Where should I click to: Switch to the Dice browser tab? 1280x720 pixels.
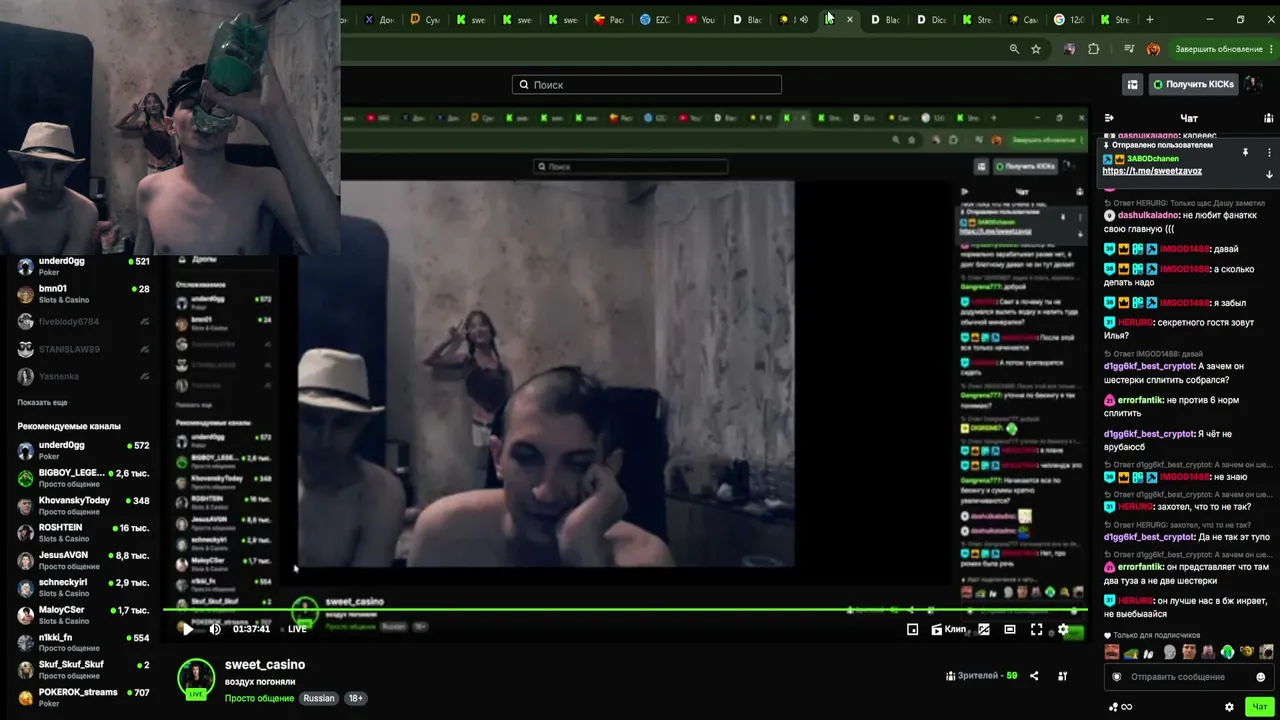pyautogui.click(x=931, y=19)
